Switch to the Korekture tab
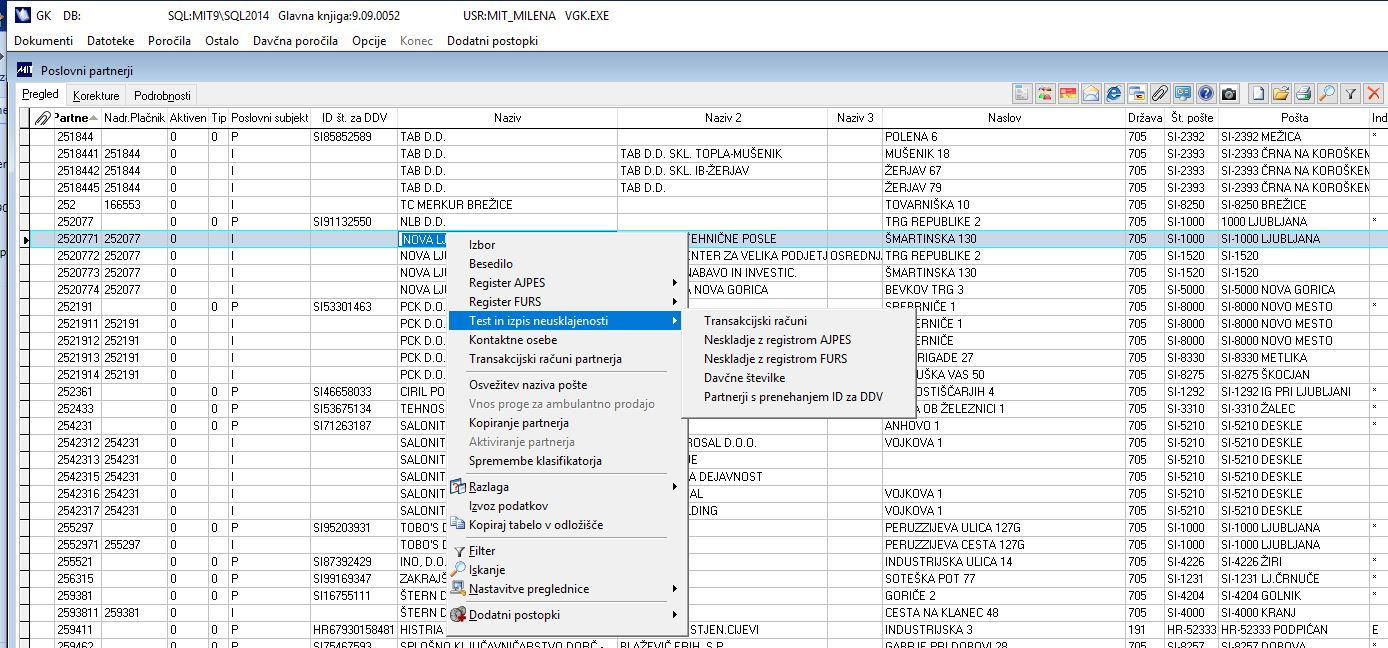Screen dimensions: 1388x648 (x=96, y=96)
